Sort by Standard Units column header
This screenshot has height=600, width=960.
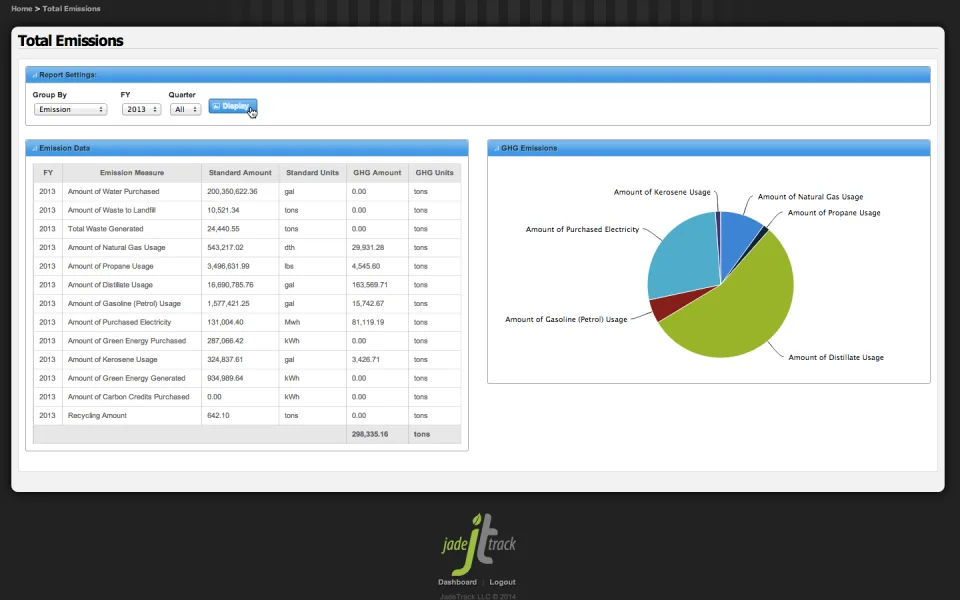point(312,173)
